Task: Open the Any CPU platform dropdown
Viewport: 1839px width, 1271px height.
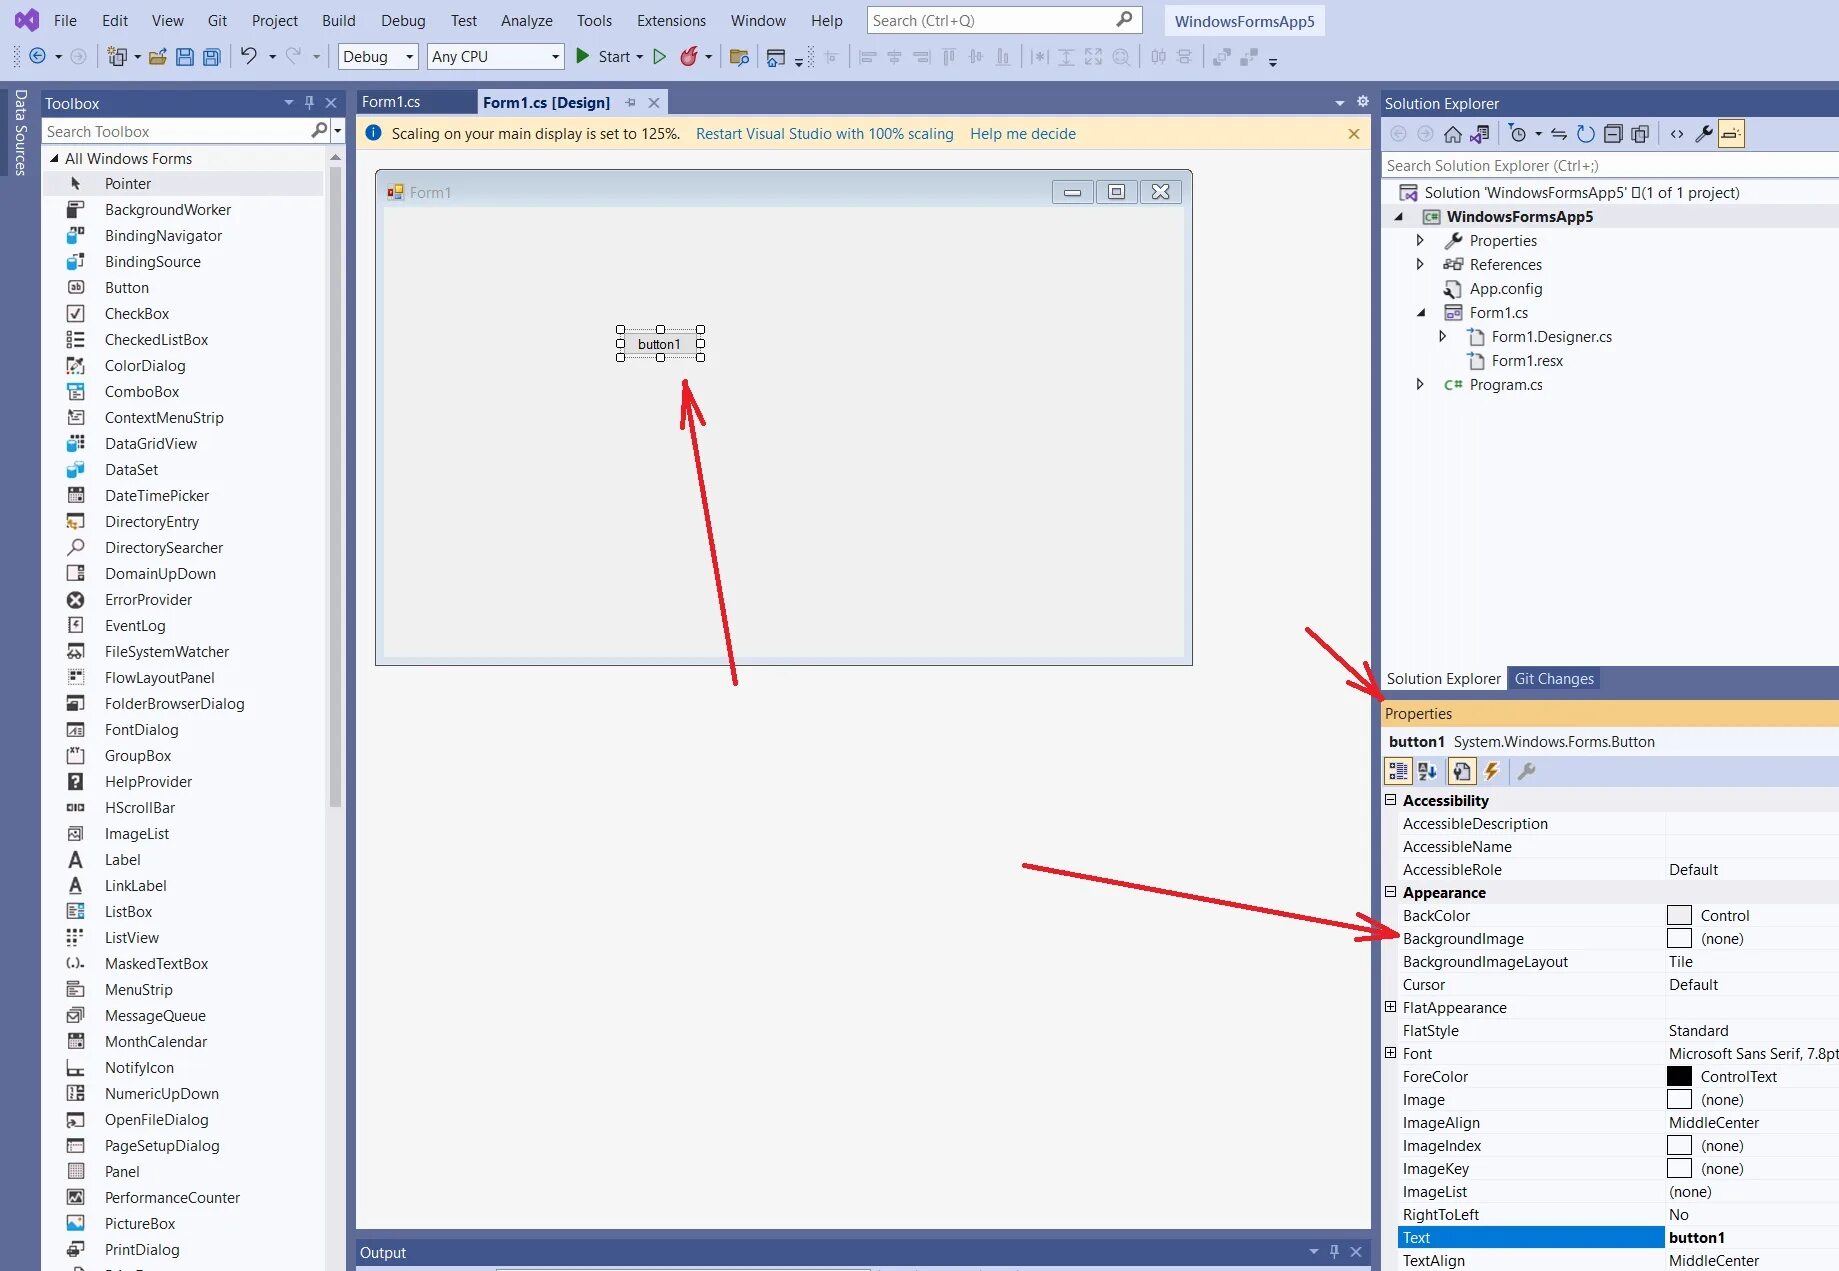Action: click(x=496, y=57)
